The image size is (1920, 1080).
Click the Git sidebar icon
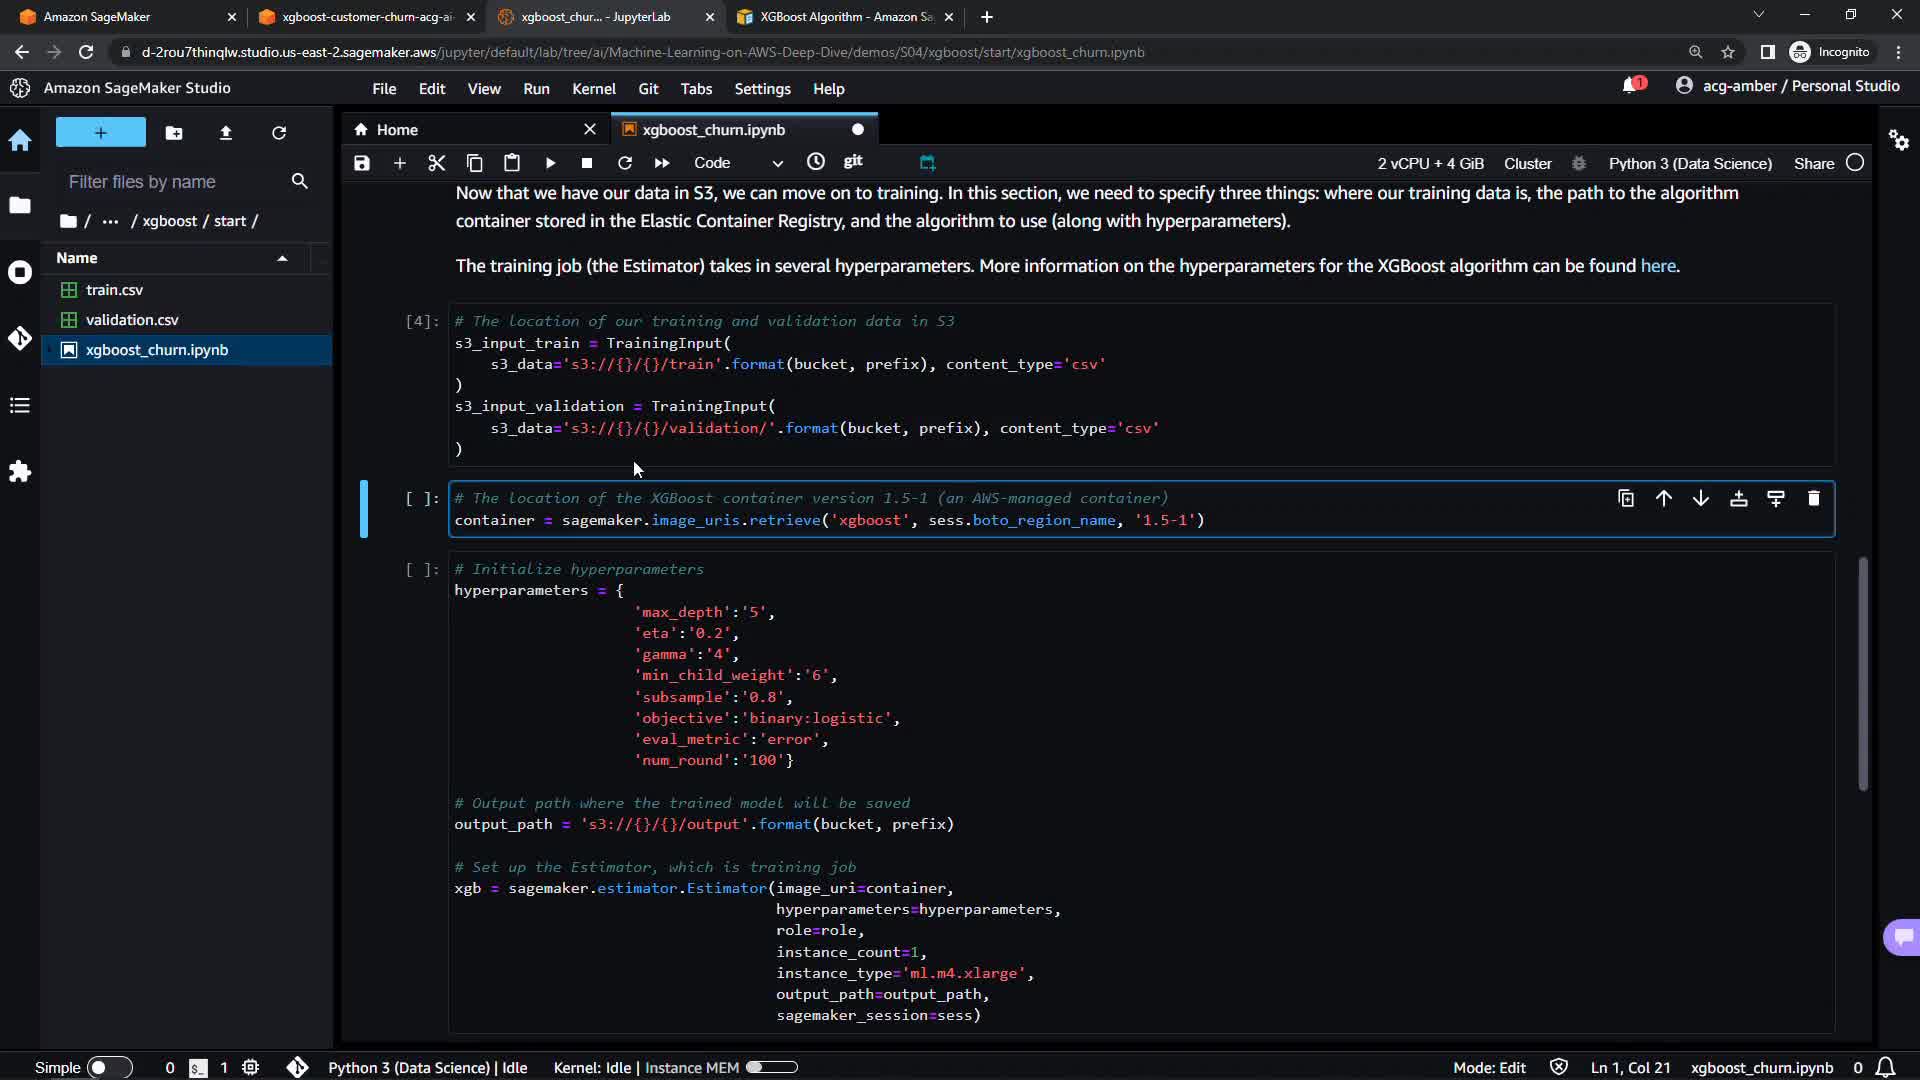(20, 339)
